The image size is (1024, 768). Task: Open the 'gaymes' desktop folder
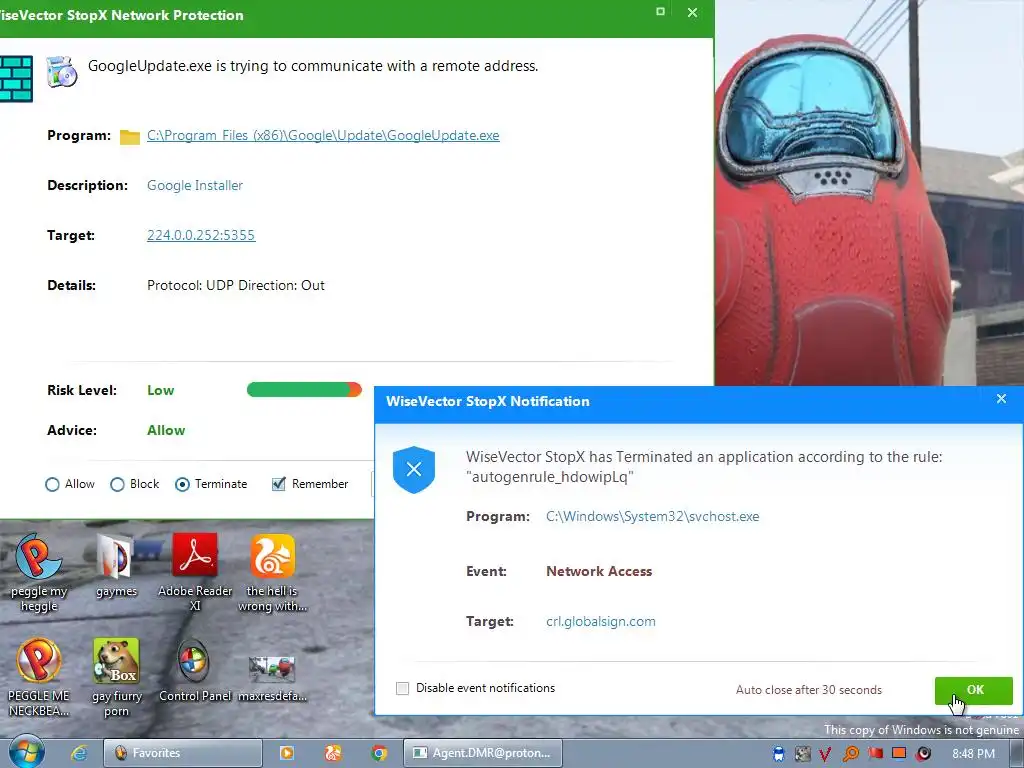tap(116, 566)
